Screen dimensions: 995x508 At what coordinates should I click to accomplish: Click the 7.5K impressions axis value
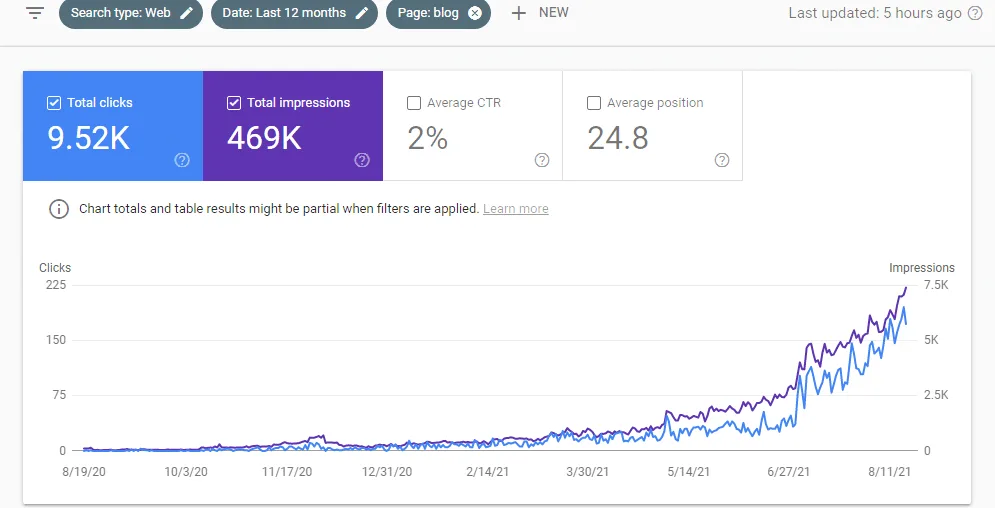click(936, 285)
